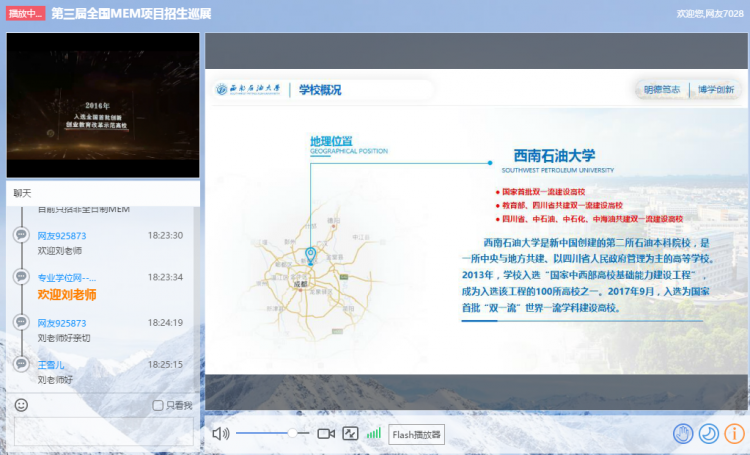The width and height of the screenshot is (750, 455).
Task: Click username 王雪儿
Action: [x=51, y=365]
